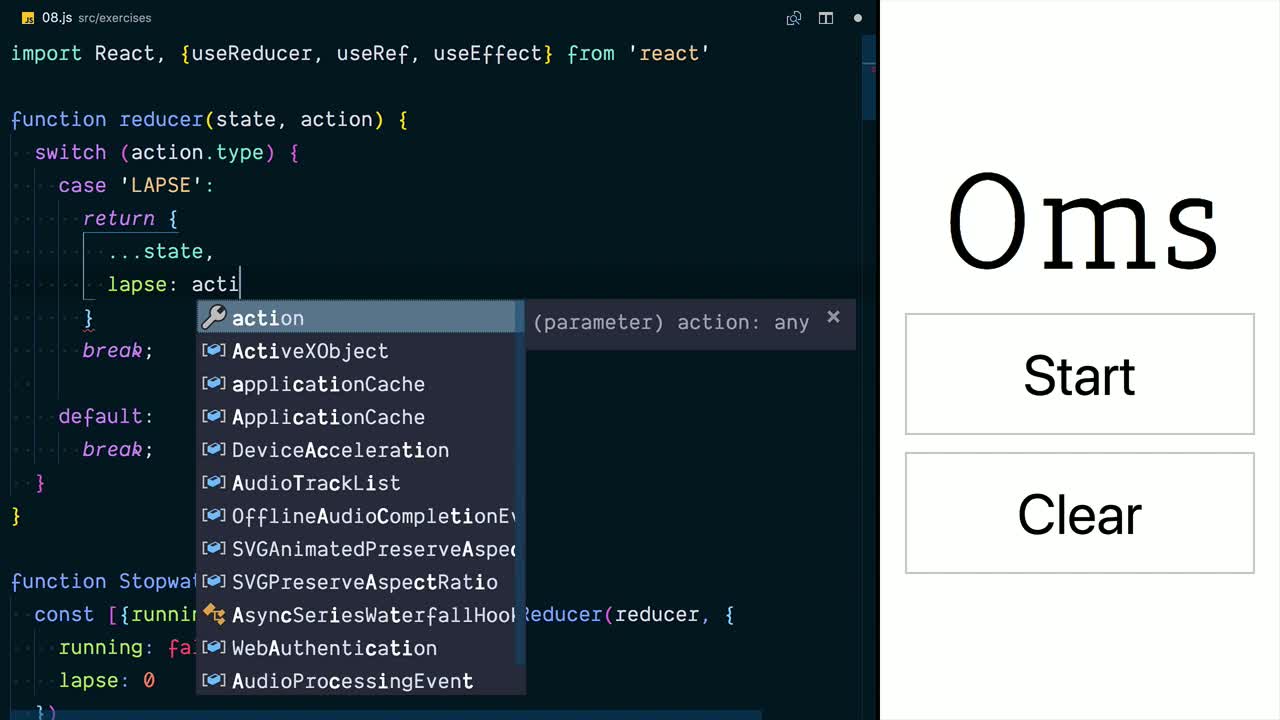
Task: Close the parameter details popup
Action: (833, 317)
